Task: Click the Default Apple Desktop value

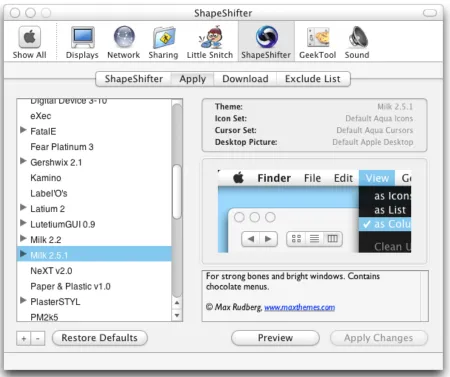Action: click(373, 142)
